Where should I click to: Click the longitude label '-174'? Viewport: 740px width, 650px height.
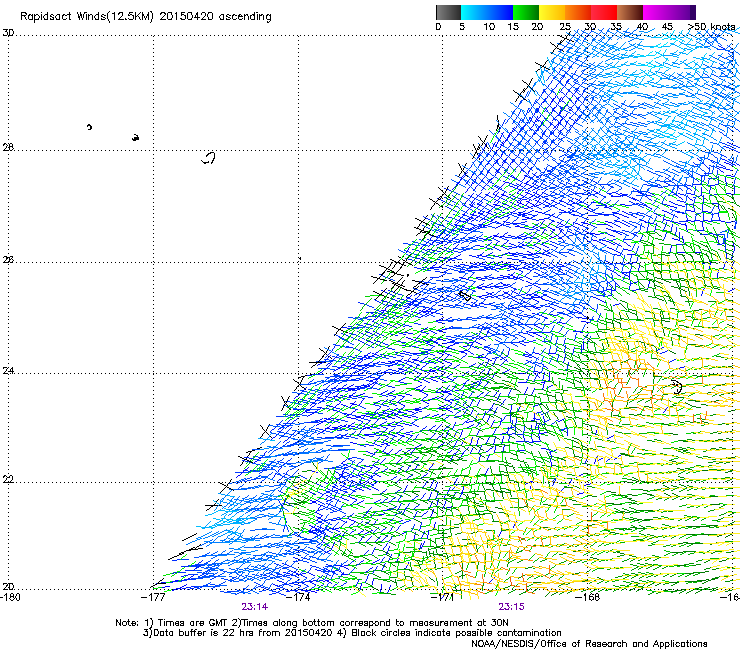pos(298,597)
